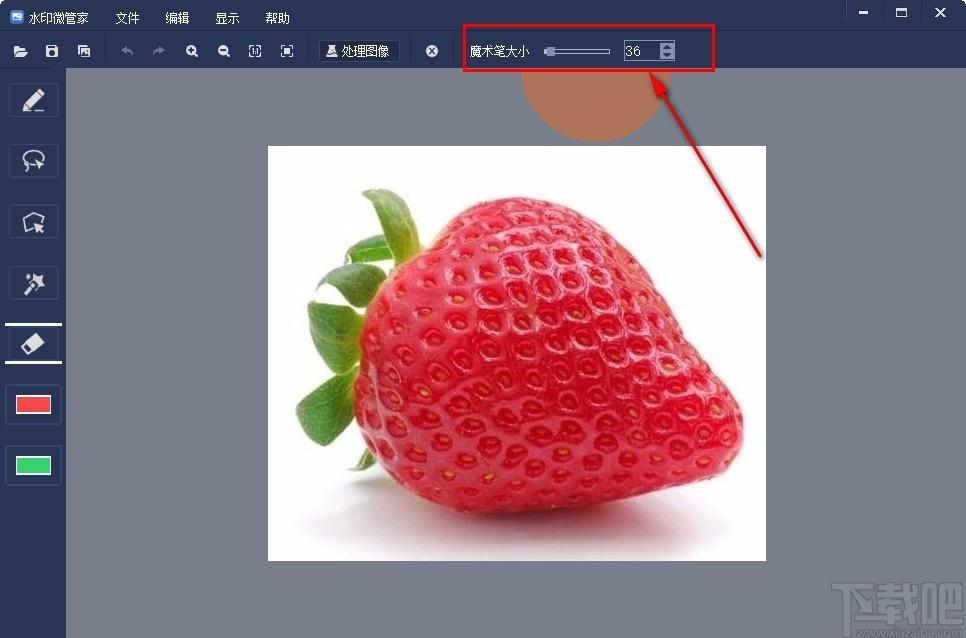Decrease brush size with the down stepper arrow
This screenshot has width=966, height=638.
pyautogui.click(x=667, y=56)
